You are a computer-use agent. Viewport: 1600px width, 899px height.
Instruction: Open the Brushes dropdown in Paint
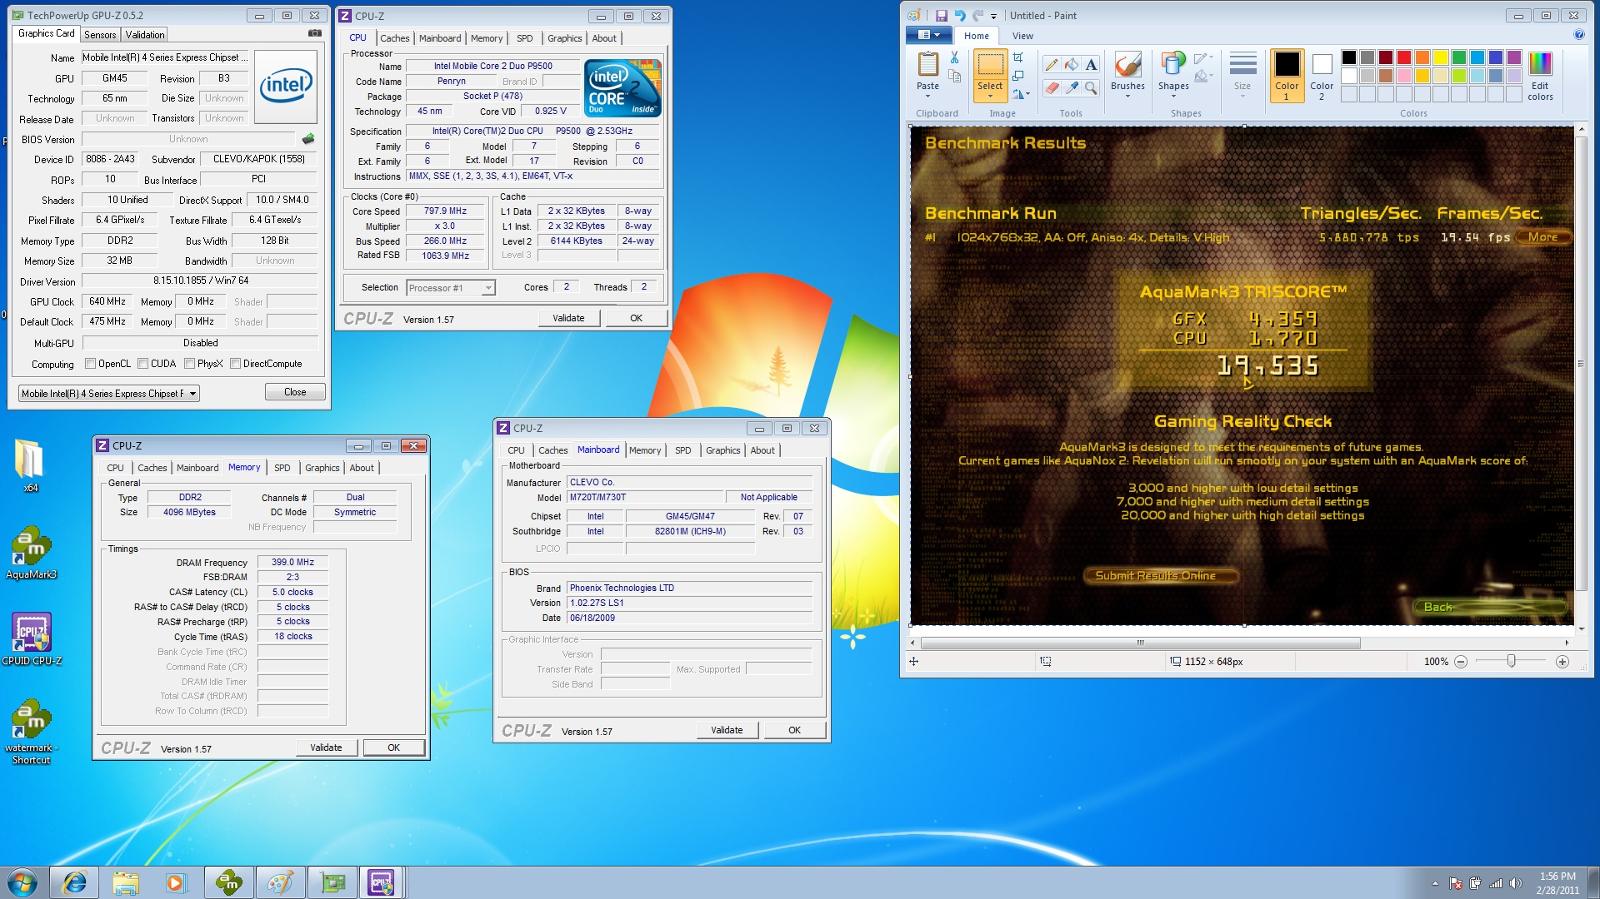[x=1128, y=96]
